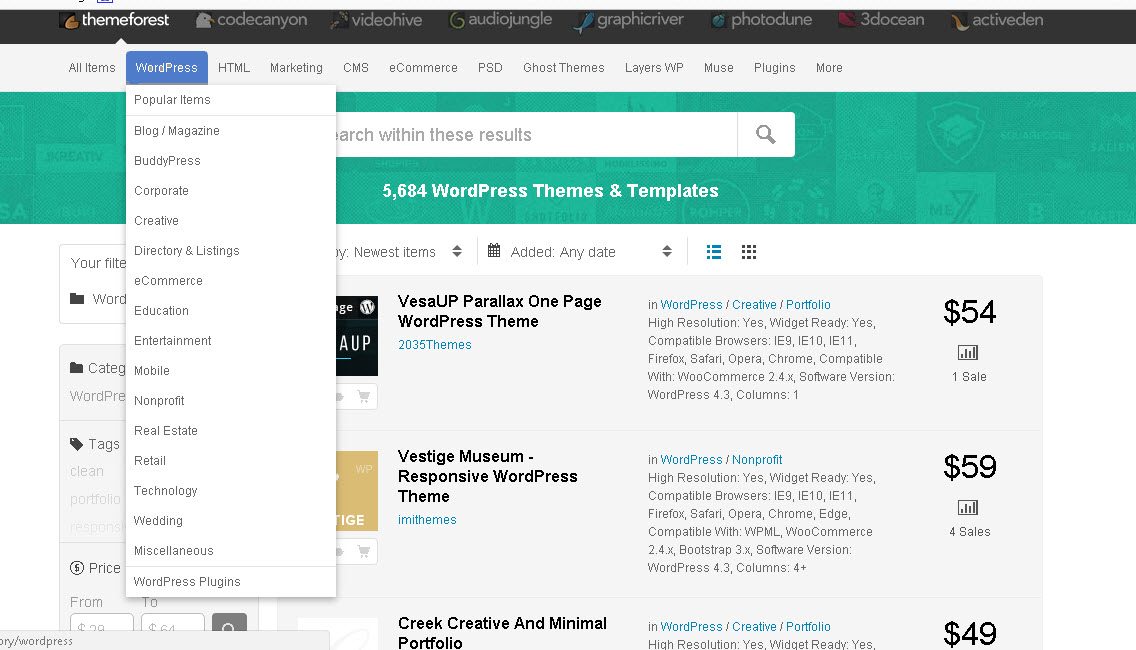This screenshot has height=650, width=1136.
Task: Open the Marketing navigation tab
Action: 296,67
